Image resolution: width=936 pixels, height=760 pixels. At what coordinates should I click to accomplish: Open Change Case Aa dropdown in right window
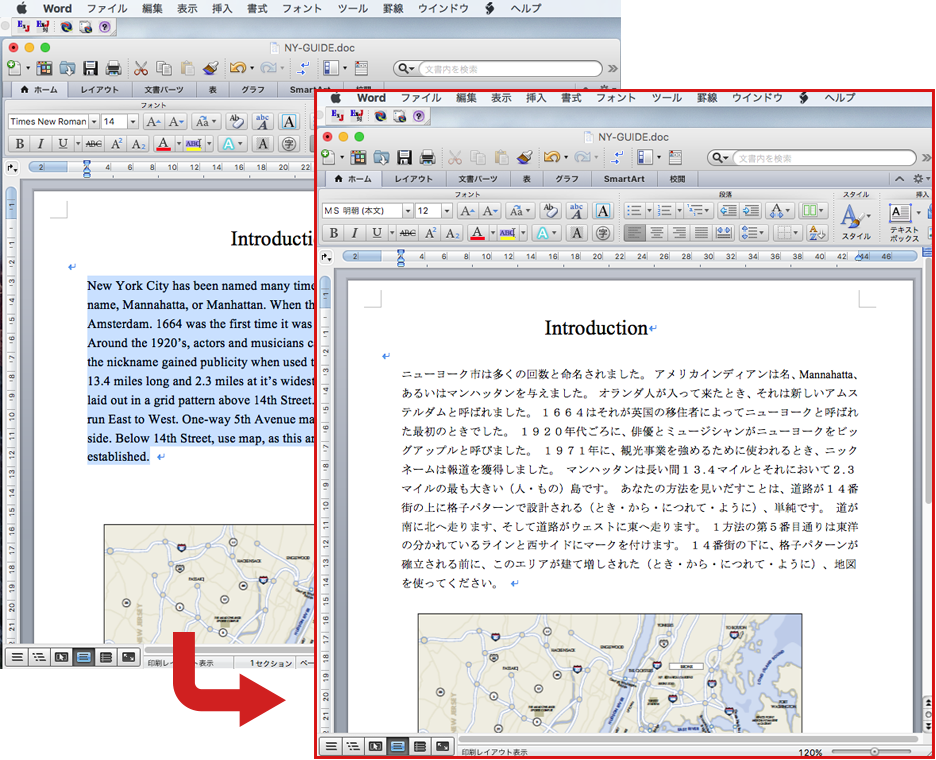point(519,211)
